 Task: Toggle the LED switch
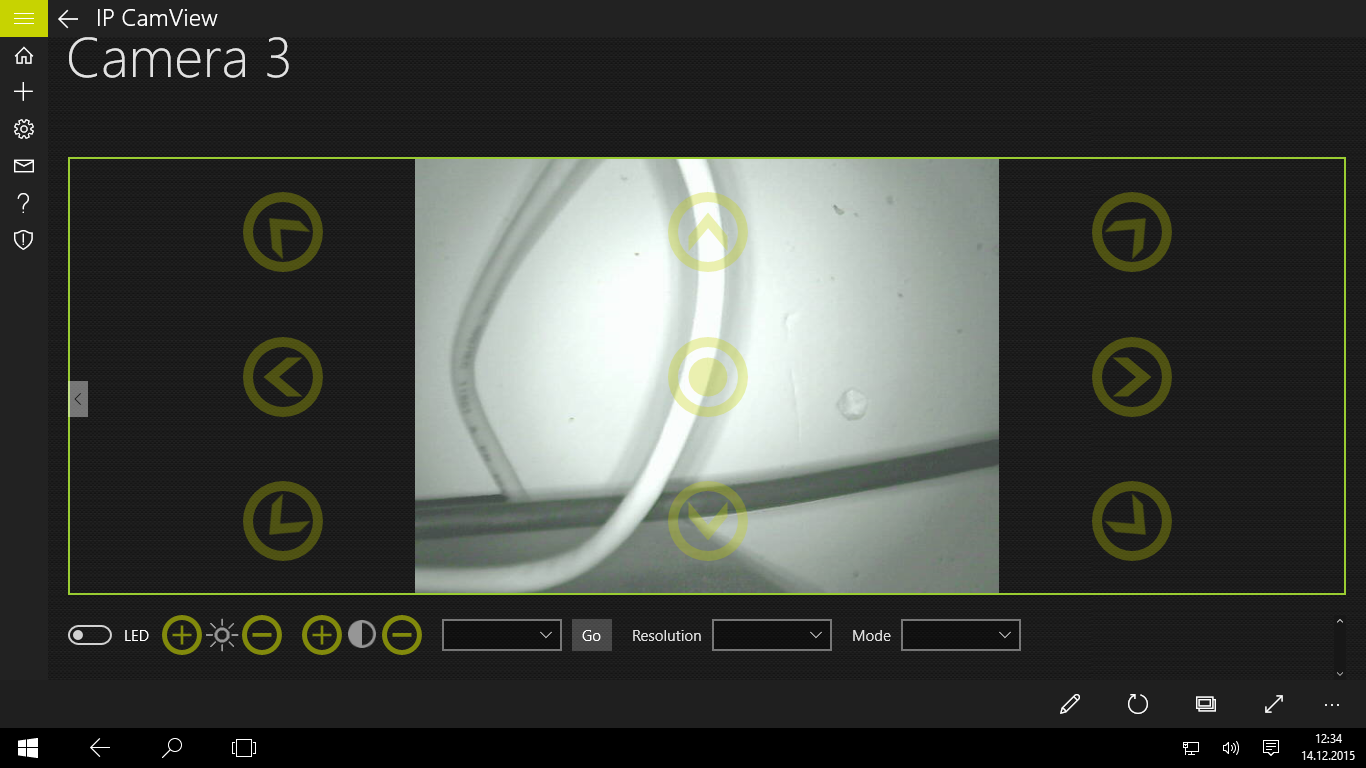click(x=90, y=635)
